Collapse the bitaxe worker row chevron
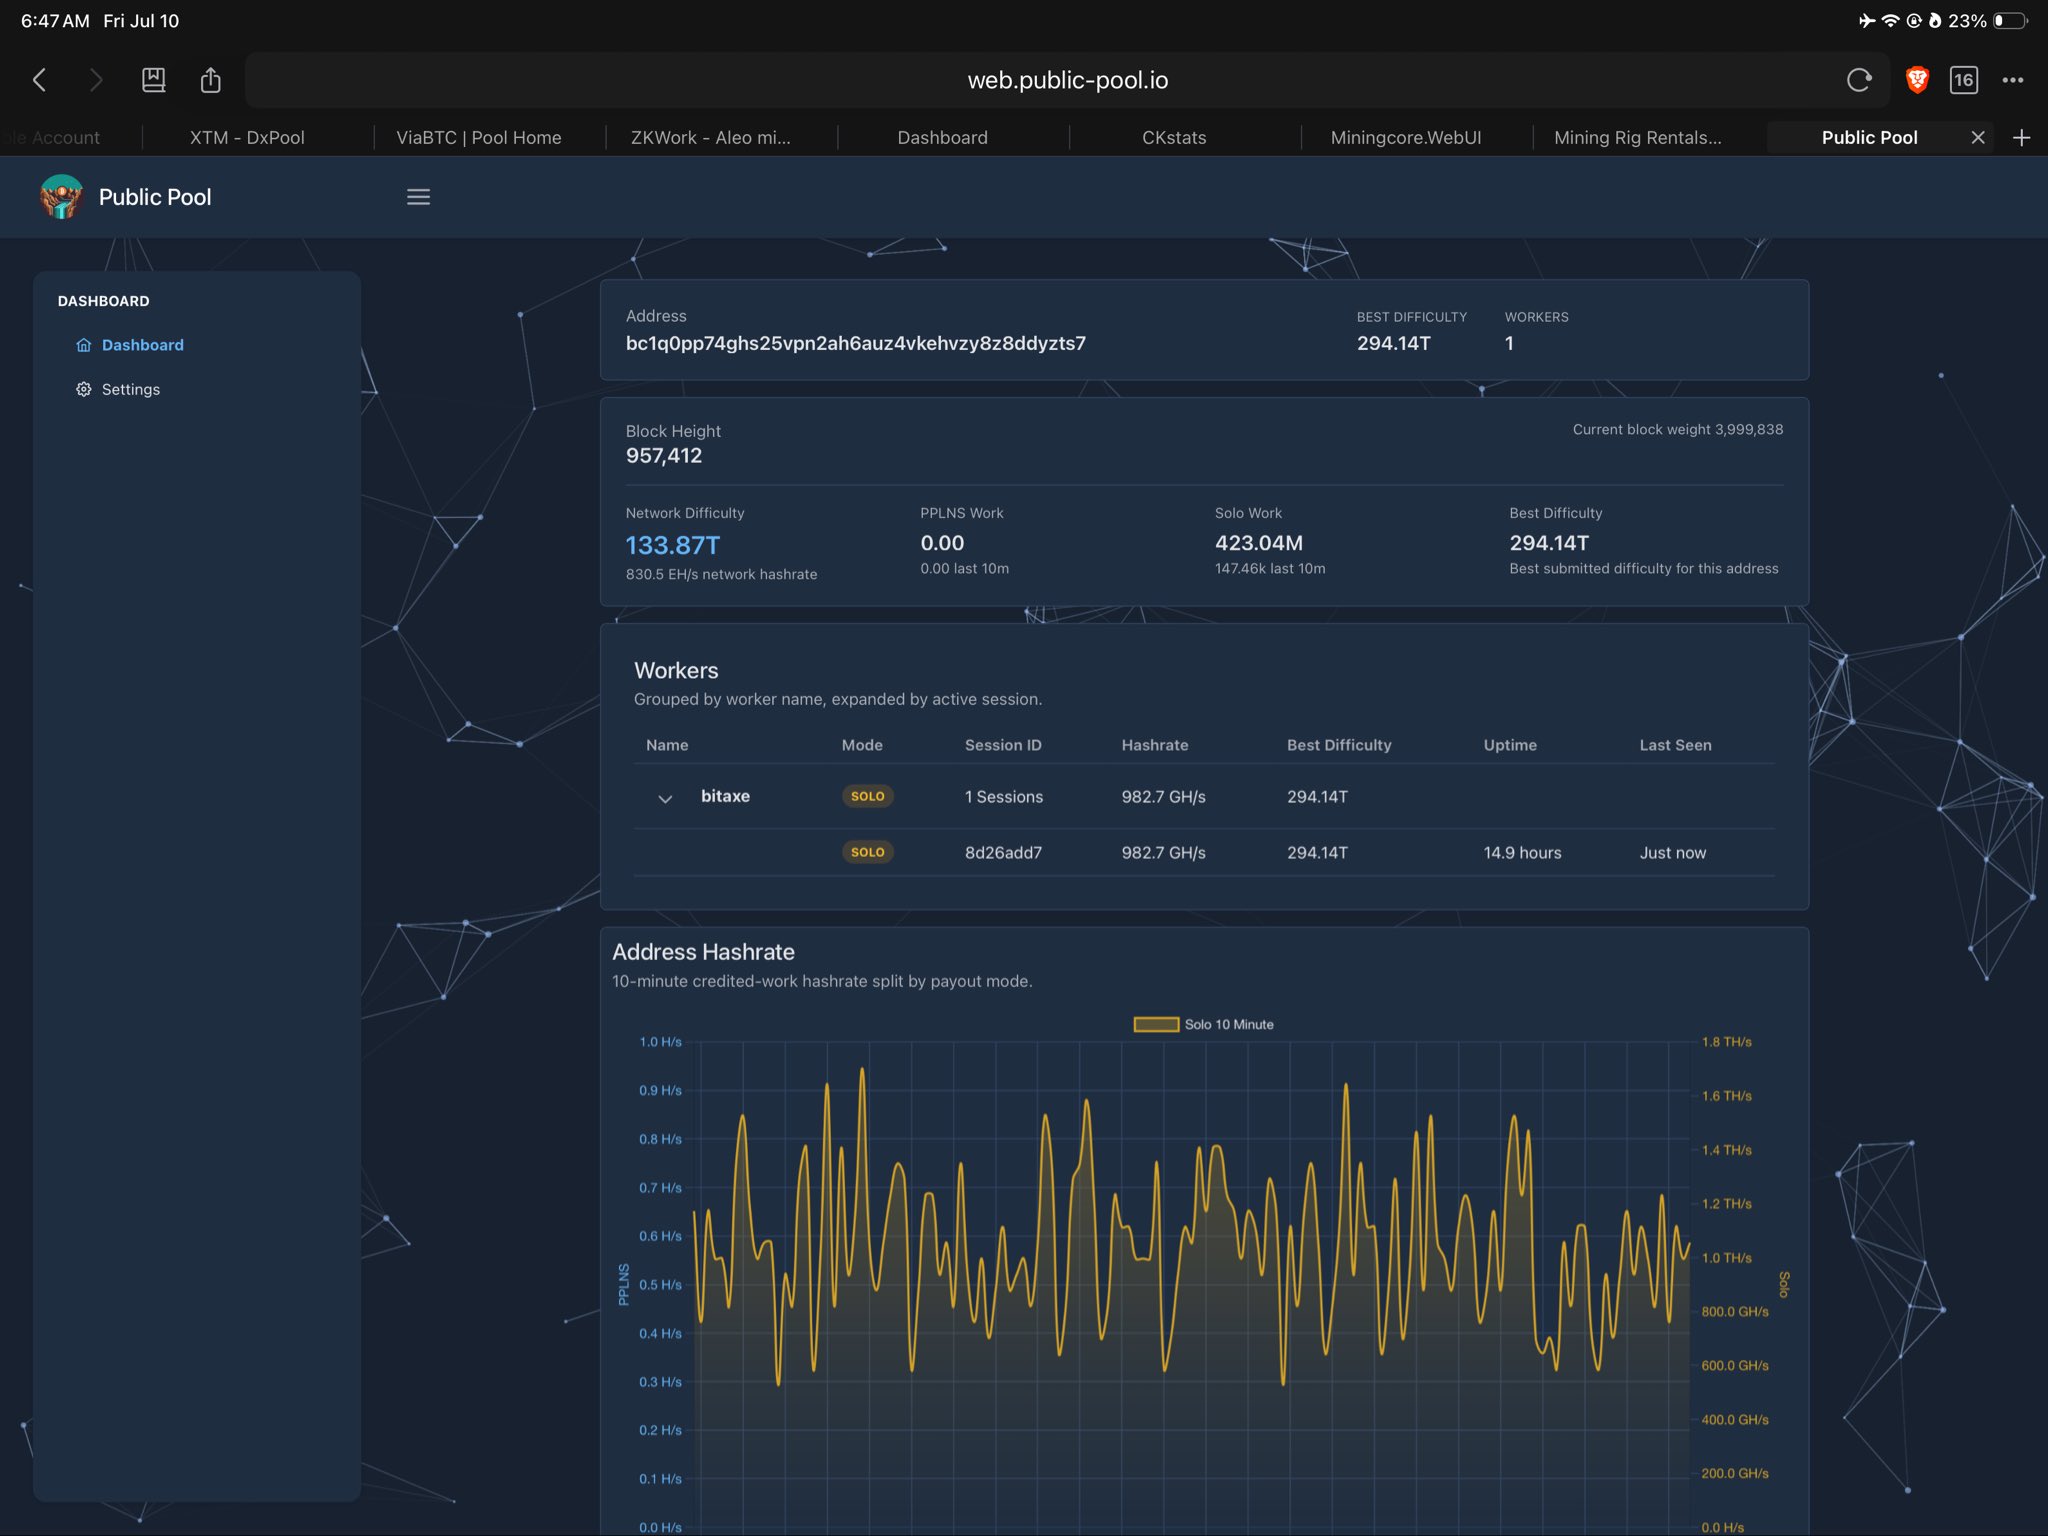 click(x=665, y=798)
